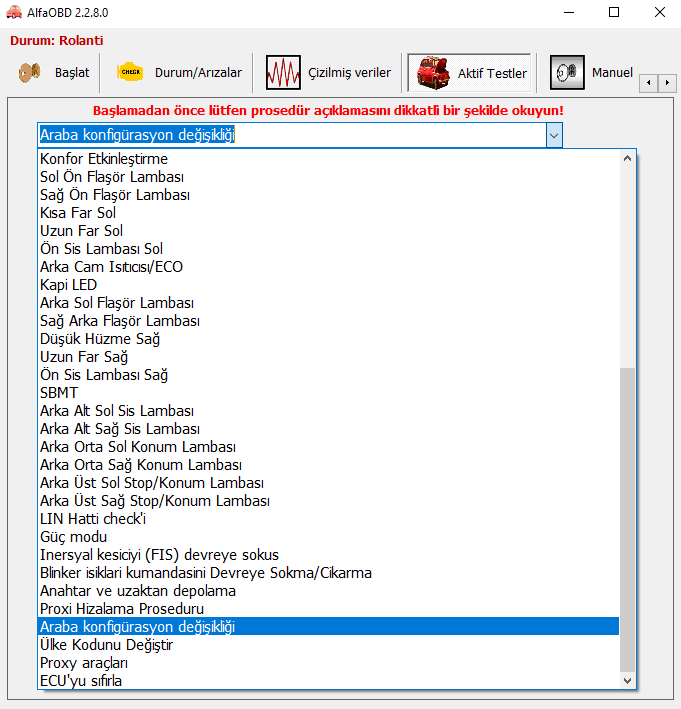Click the Aktif Testler label
The width and height of the screenshot is (681, 709).
(492, 73)
